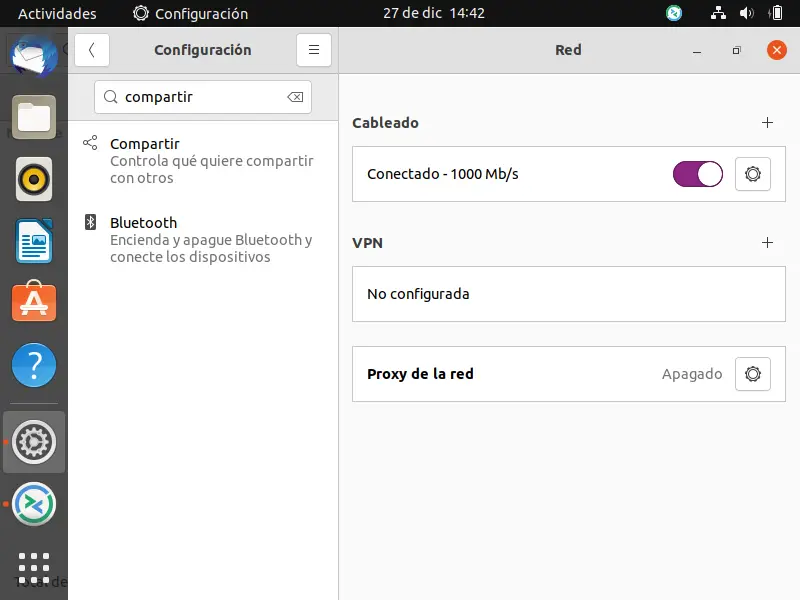Launch Remmina from the dock

[33, 505]
